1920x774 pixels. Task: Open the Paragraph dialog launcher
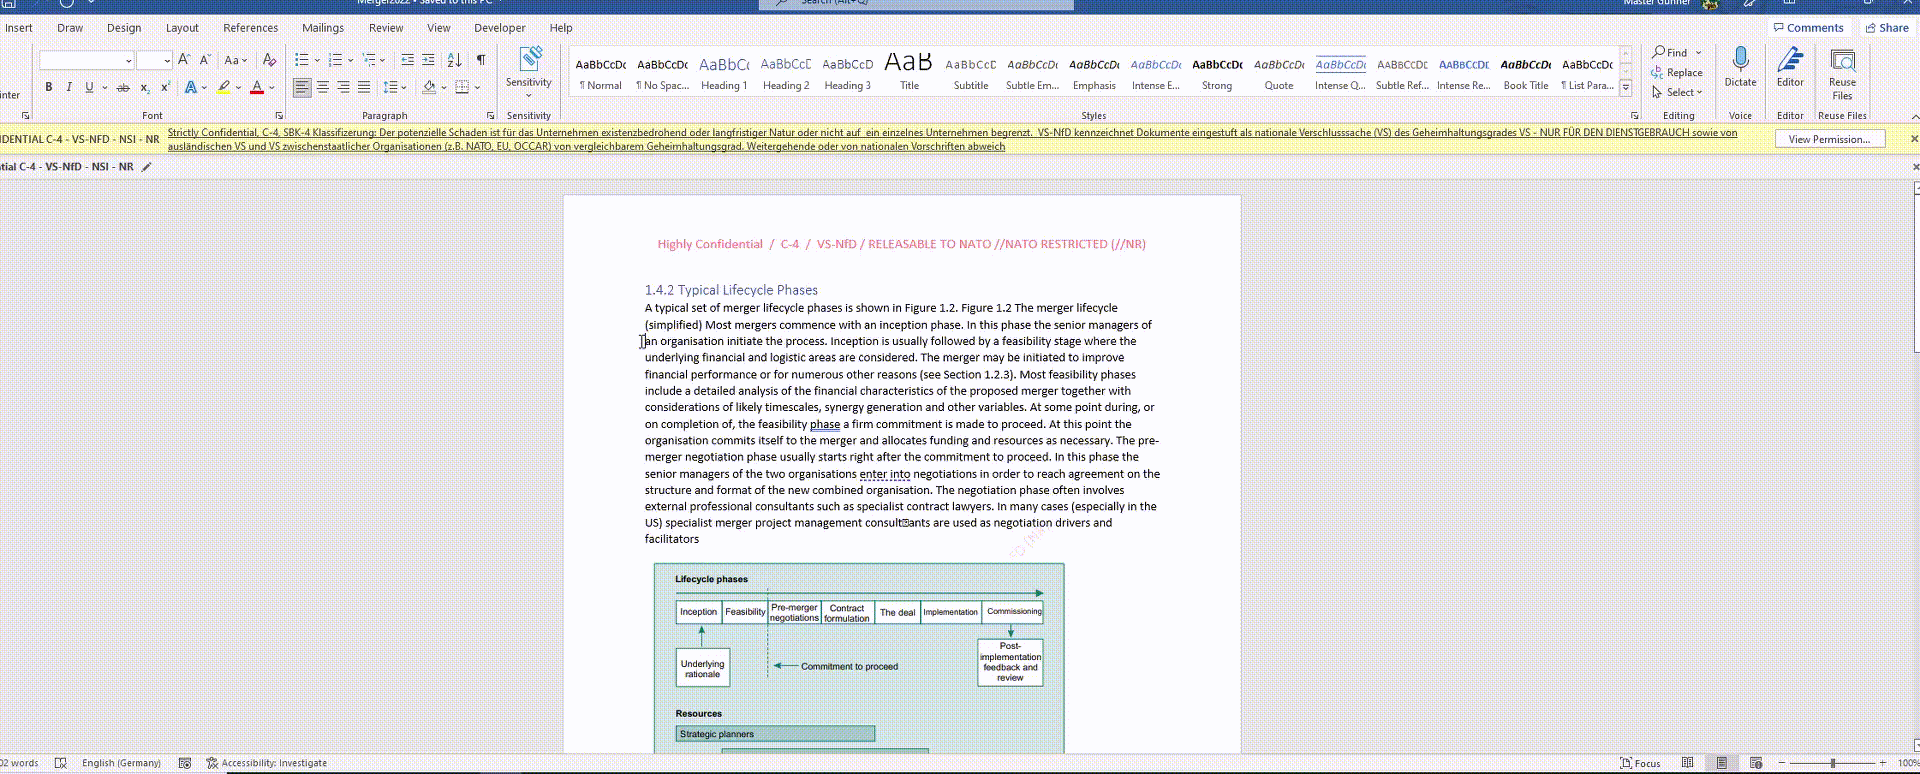pyautogui.click(x=491, y=116)
